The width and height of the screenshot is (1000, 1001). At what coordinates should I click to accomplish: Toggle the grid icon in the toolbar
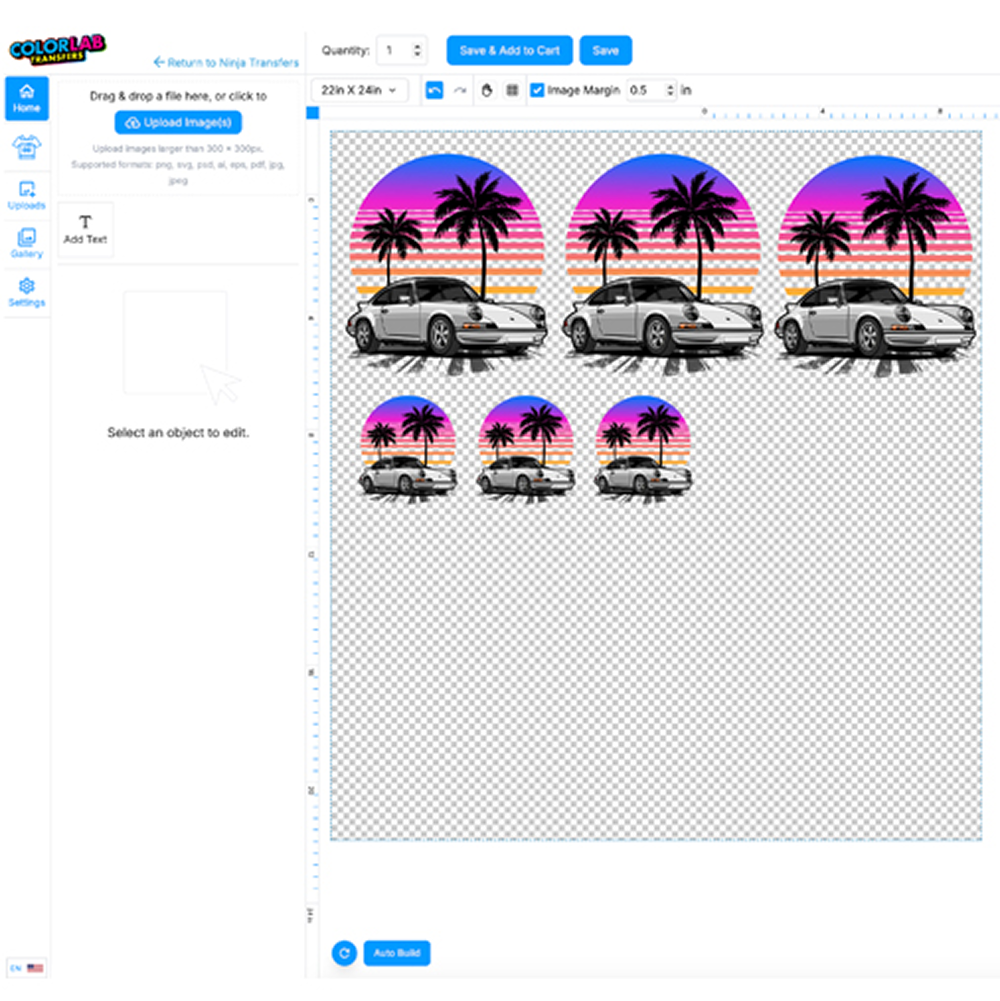click(512, 91)
